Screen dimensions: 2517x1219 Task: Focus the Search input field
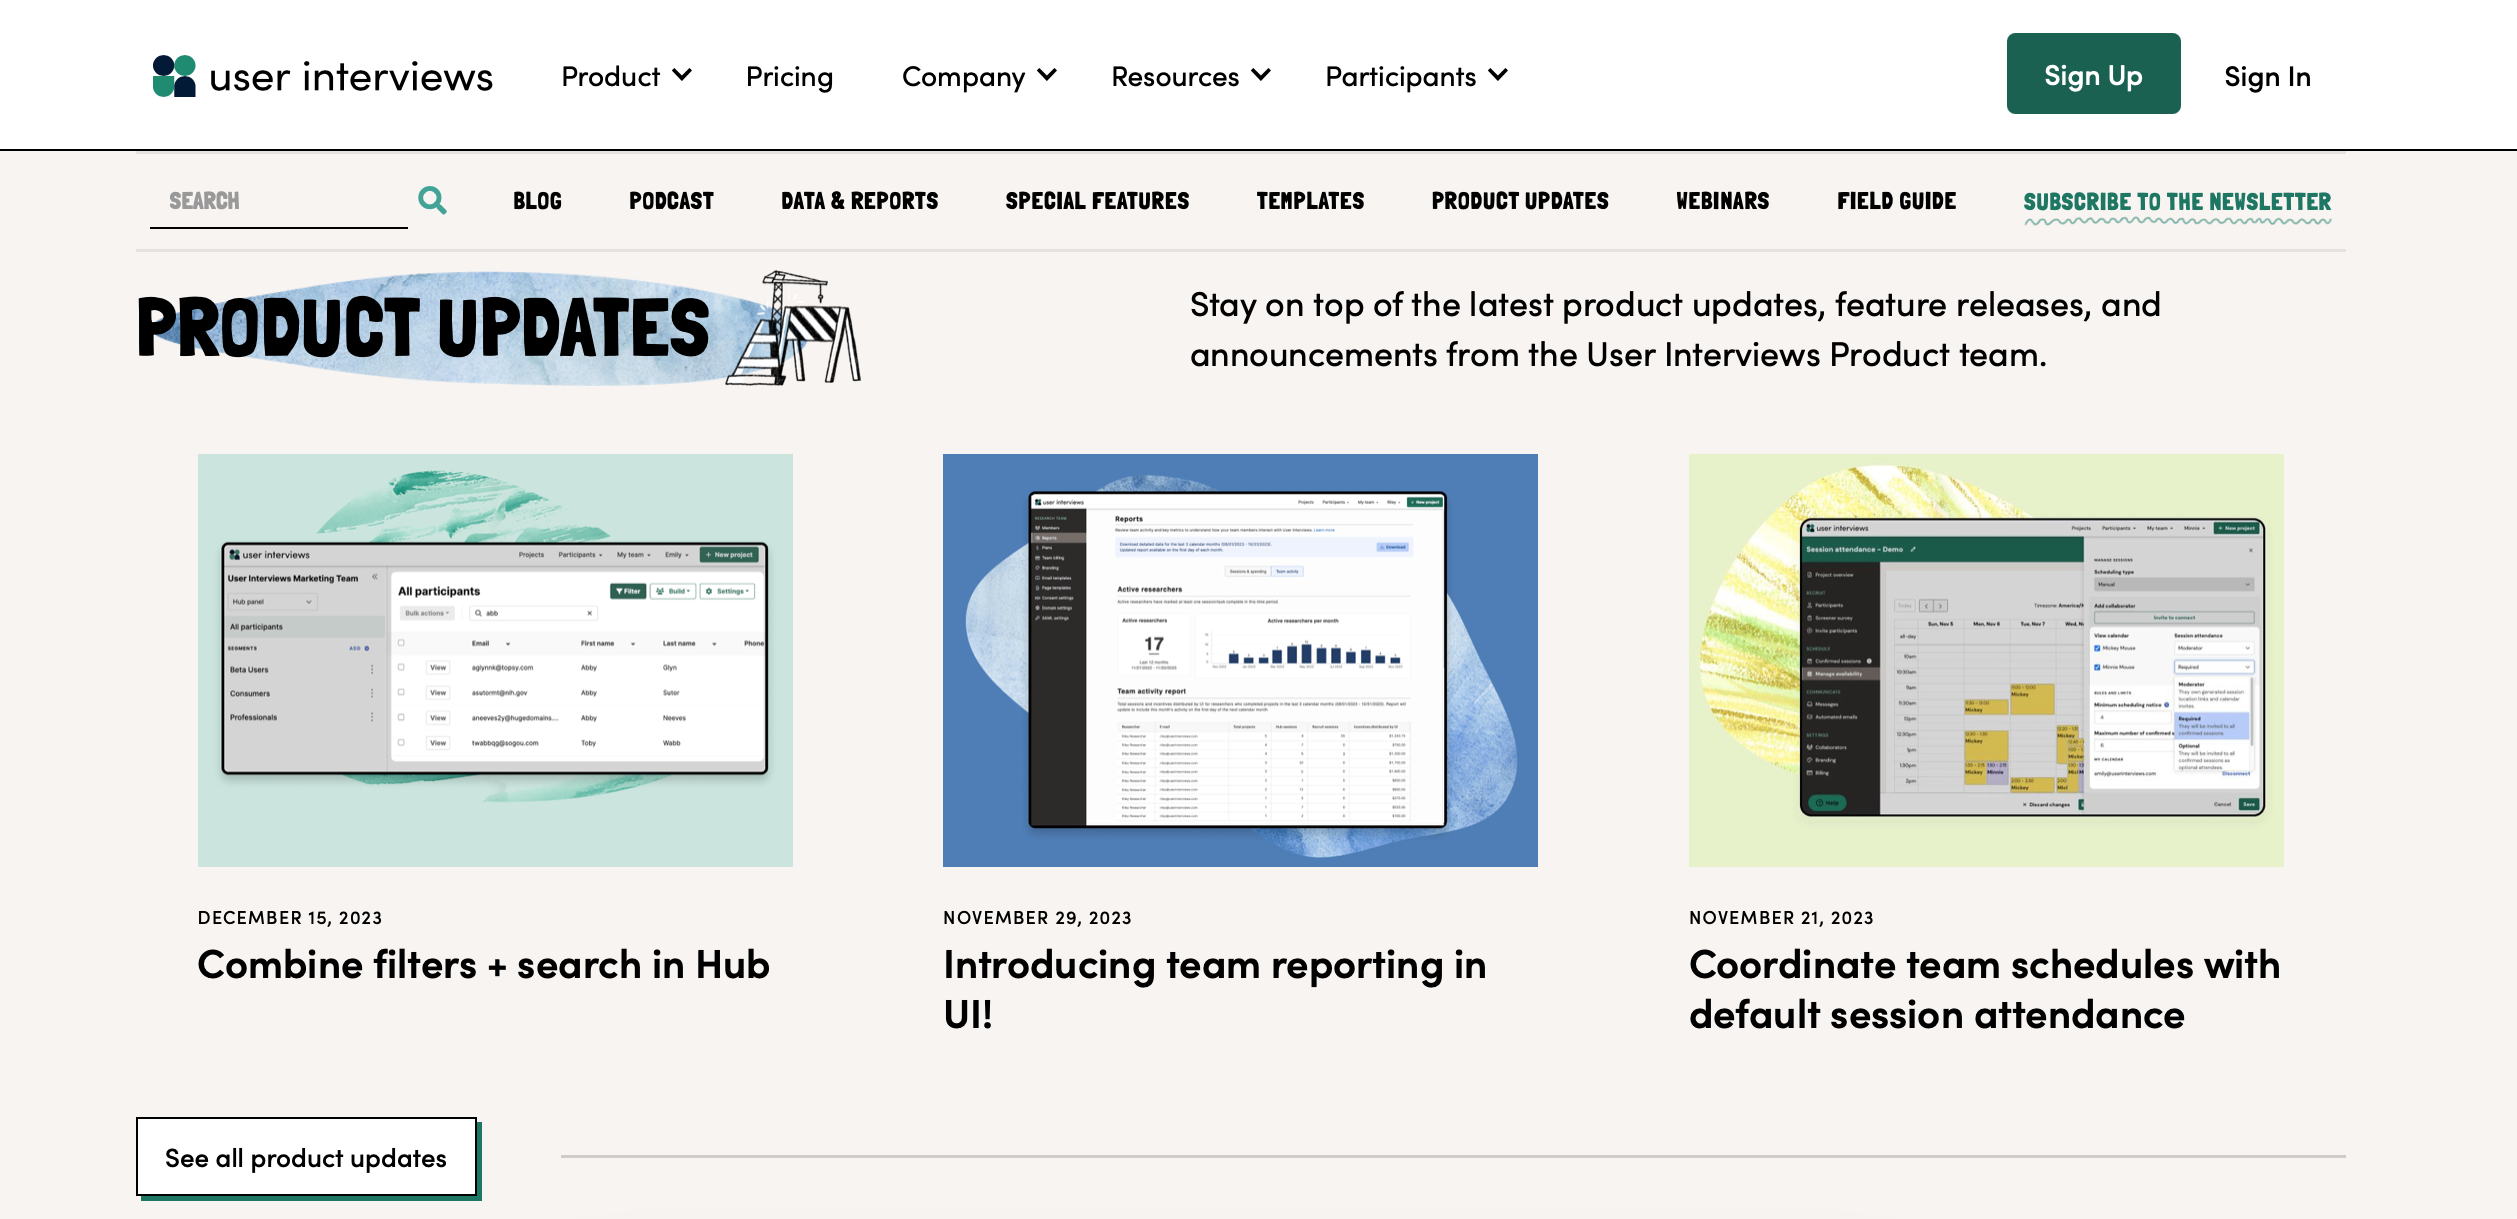coord(278,201)
